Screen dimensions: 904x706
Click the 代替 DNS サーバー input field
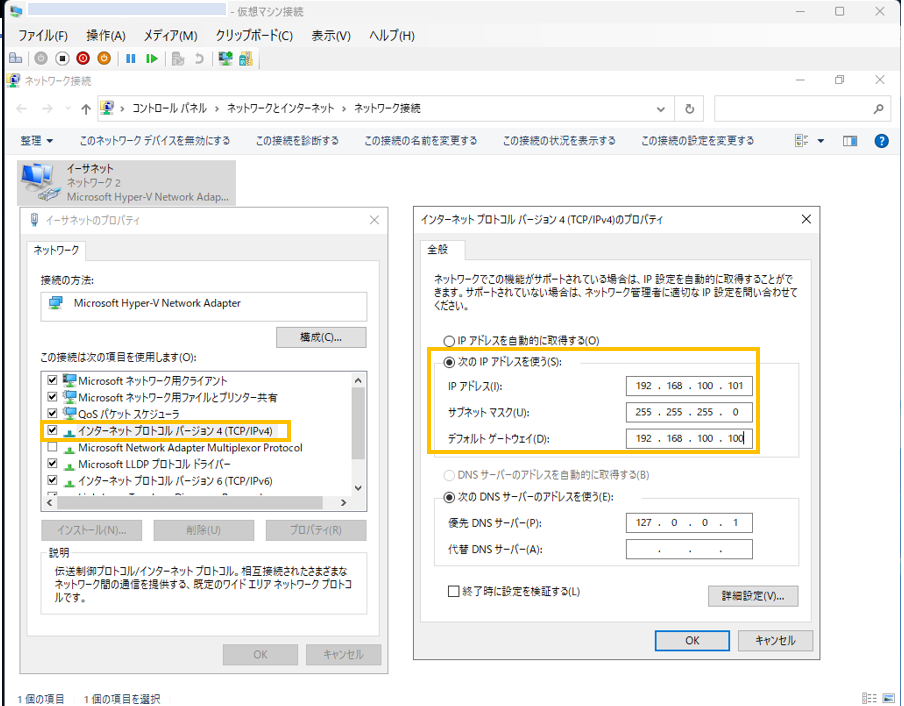(x=689, y=549)
